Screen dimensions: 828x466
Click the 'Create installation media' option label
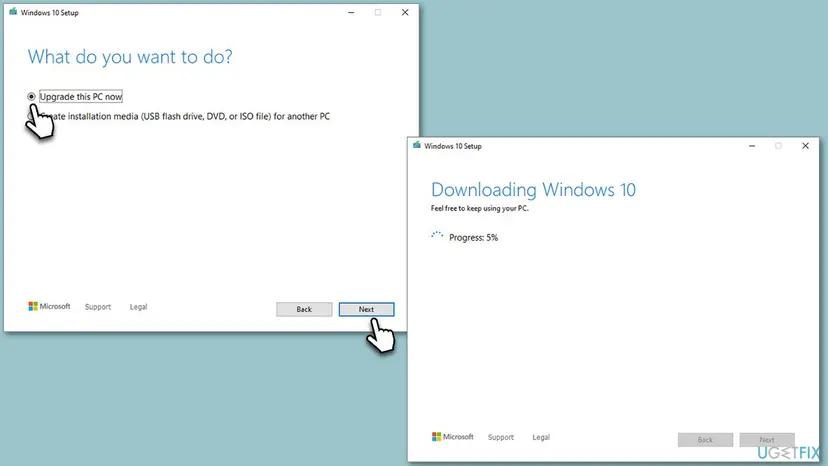tap(184, 116)
